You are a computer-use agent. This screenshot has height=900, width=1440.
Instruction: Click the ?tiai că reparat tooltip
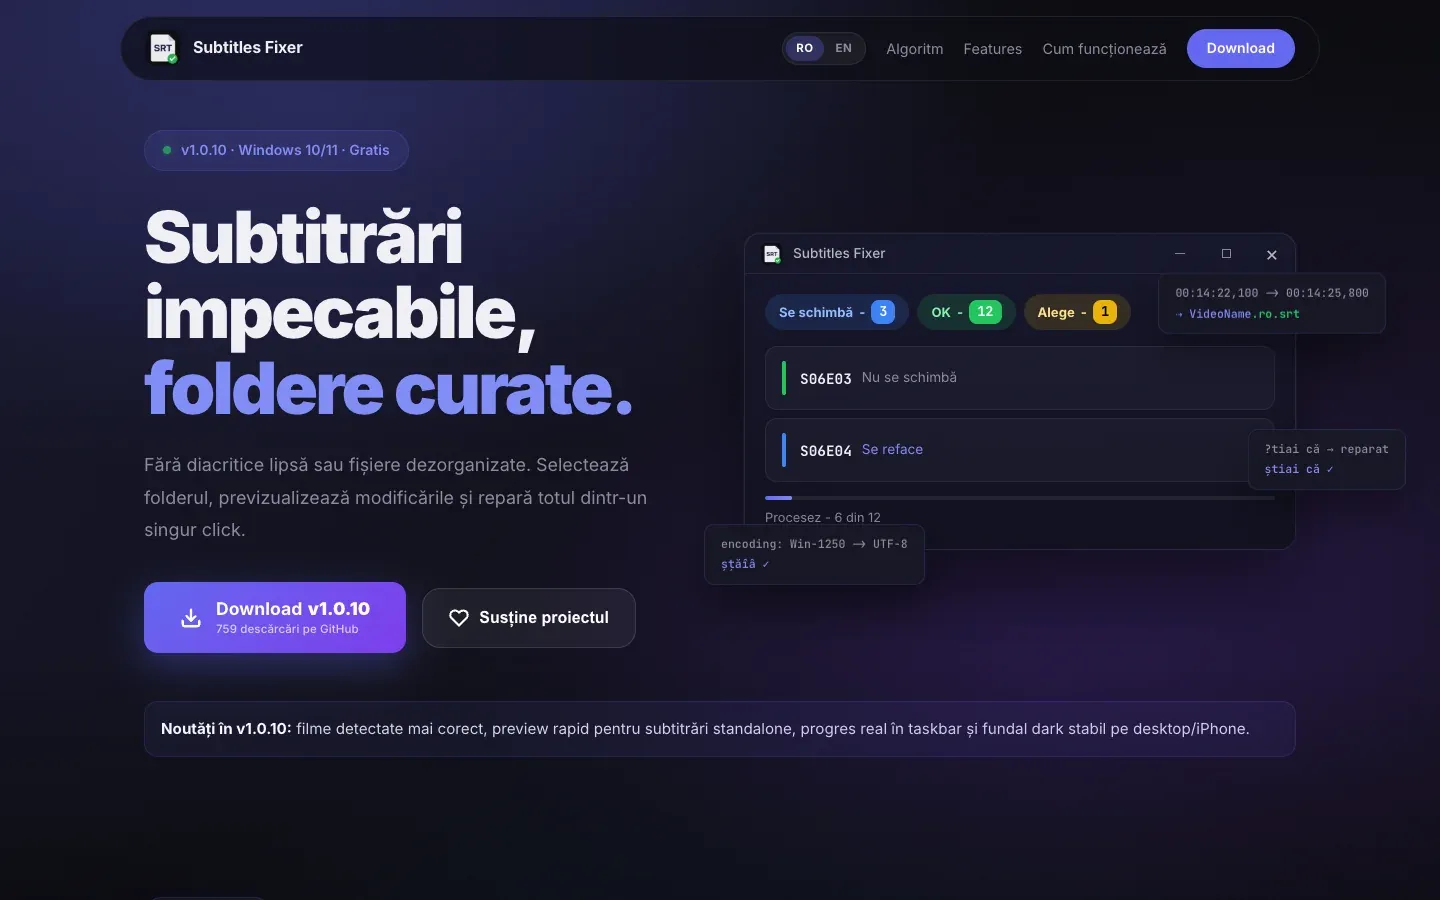[x=1327, y=459]
